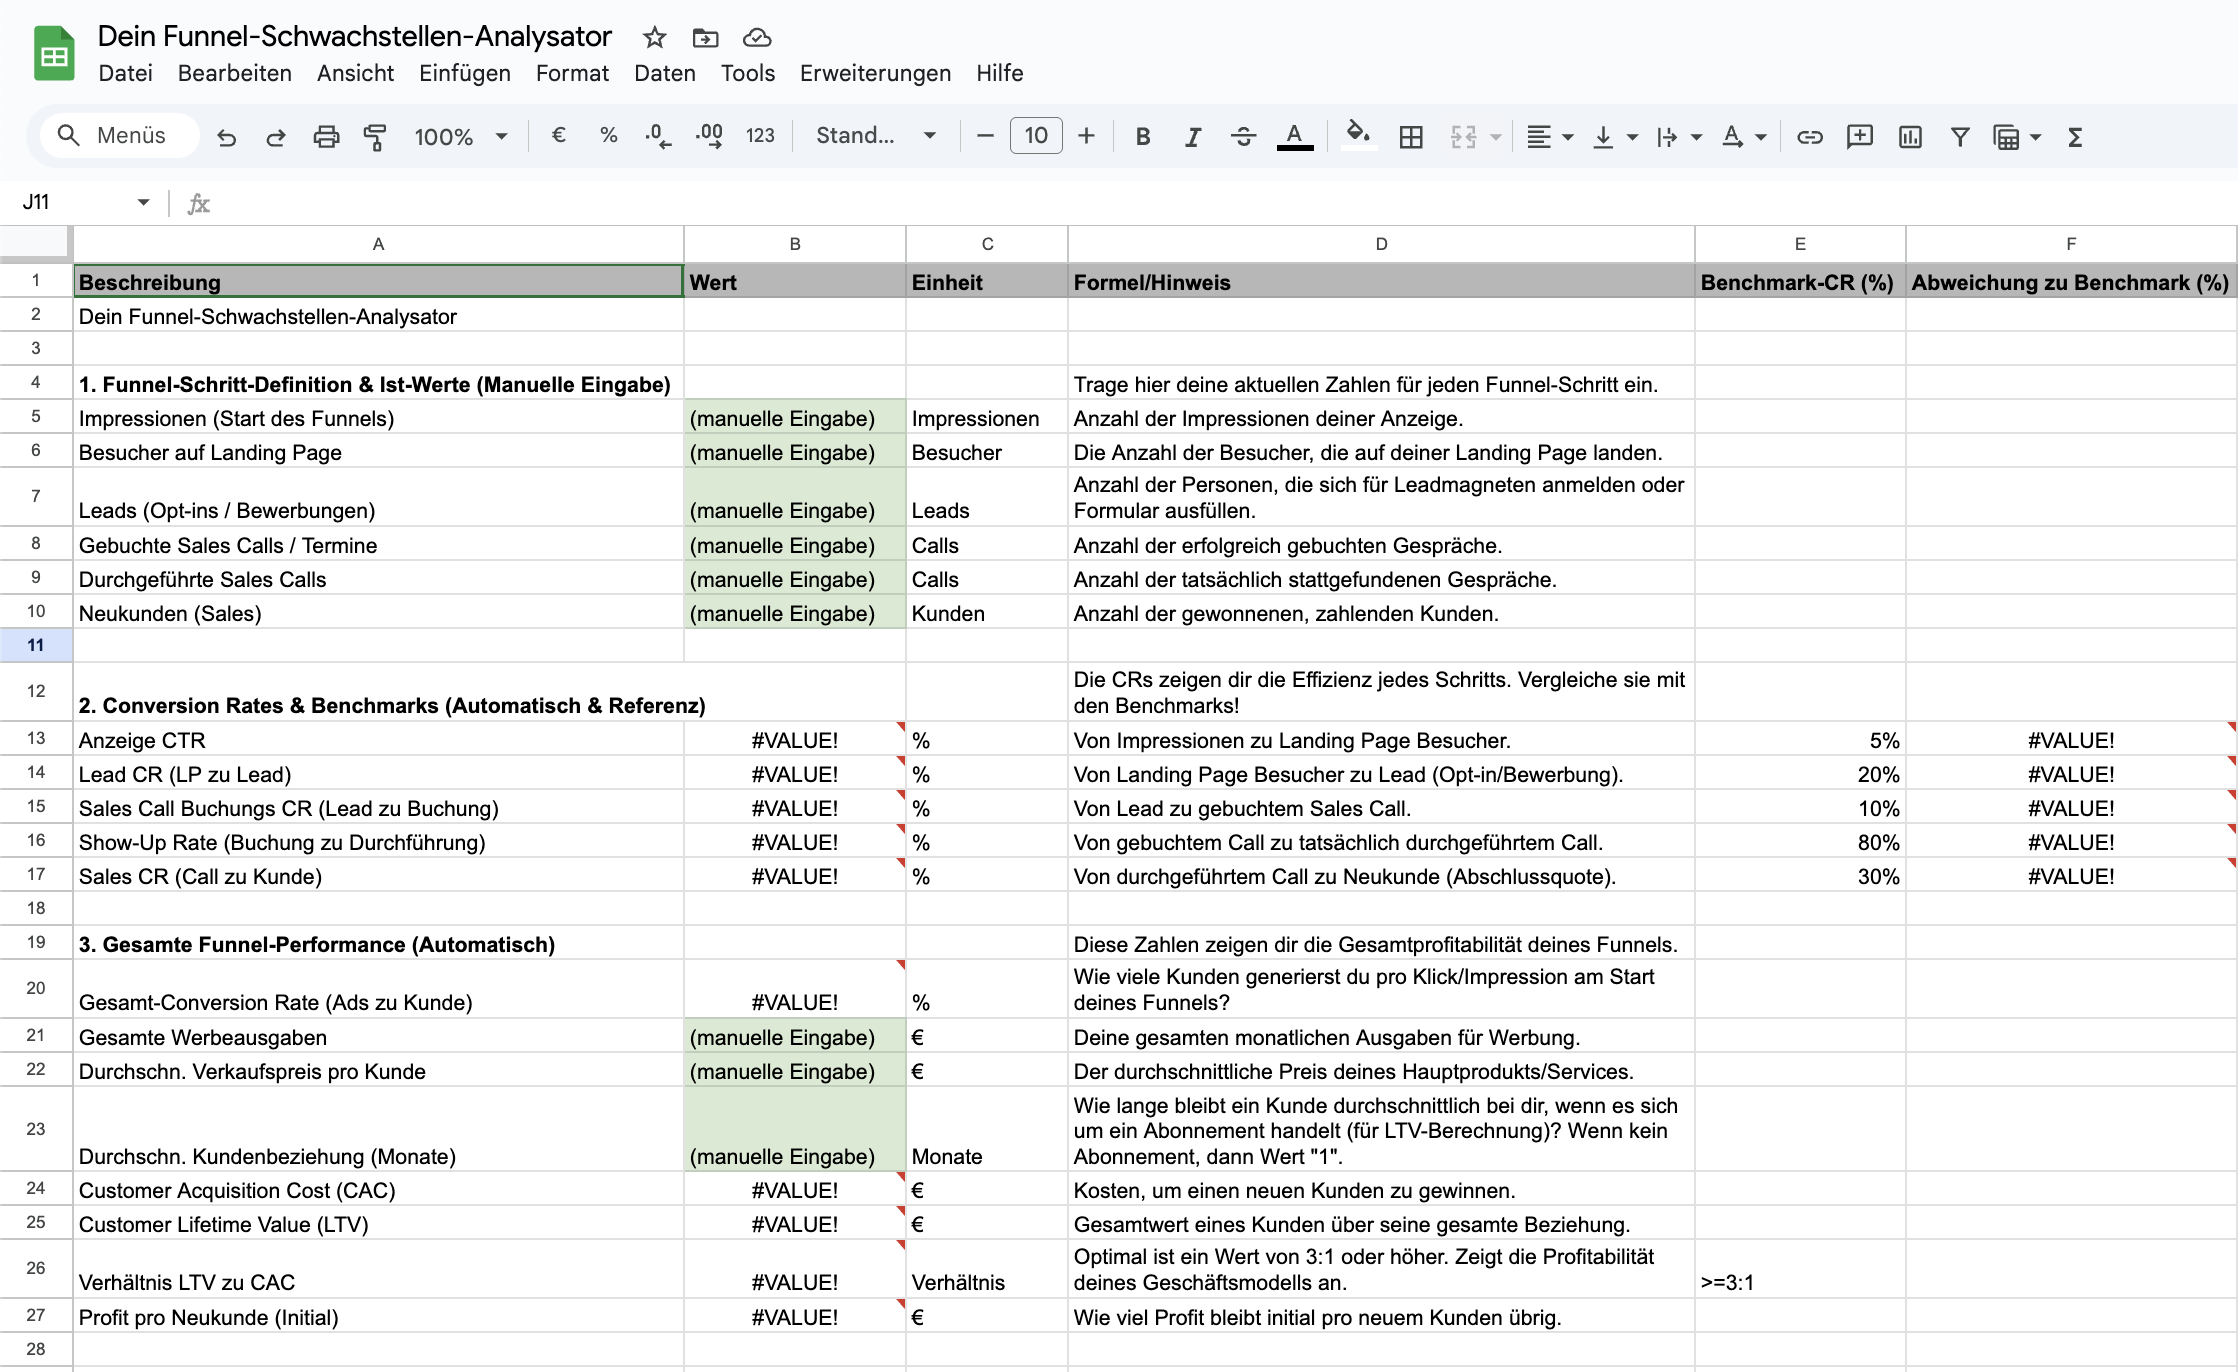Click the document title text

[x=354, y=37]
